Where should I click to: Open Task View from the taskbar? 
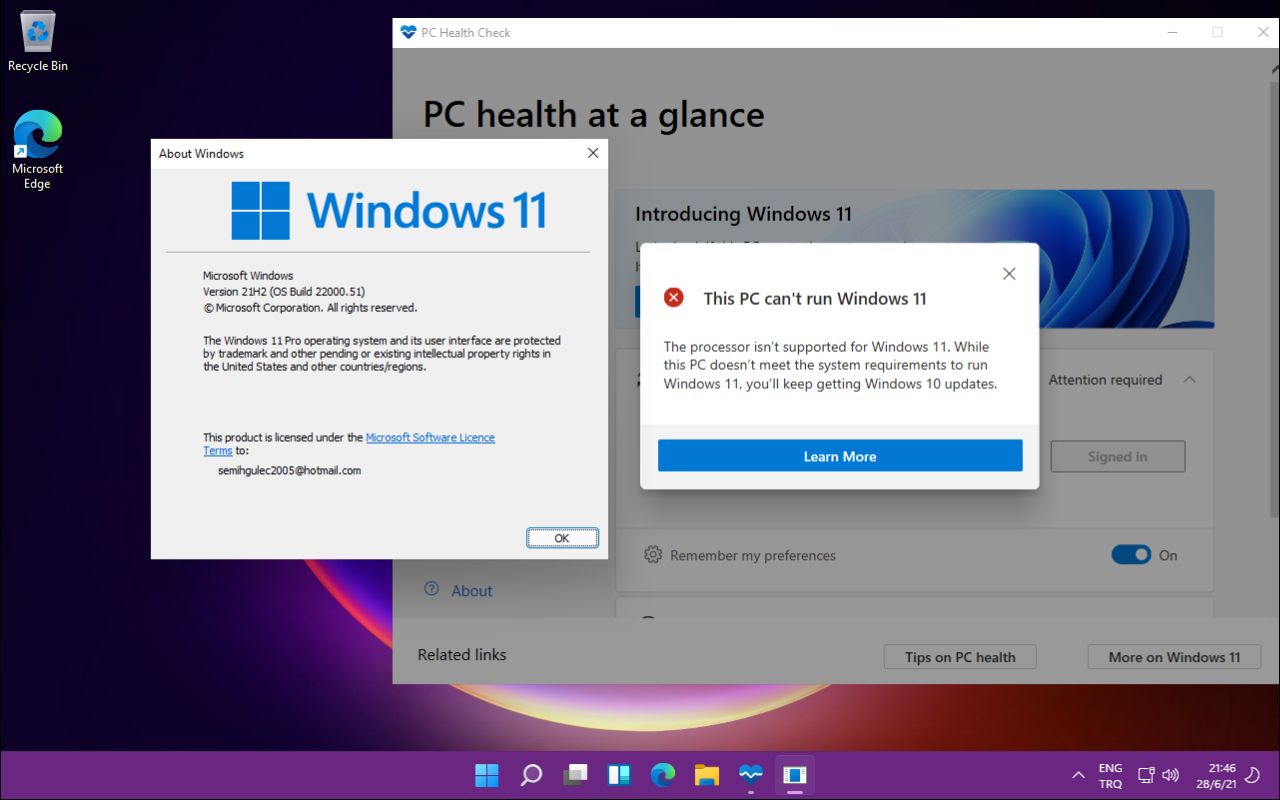pos(575,775)
